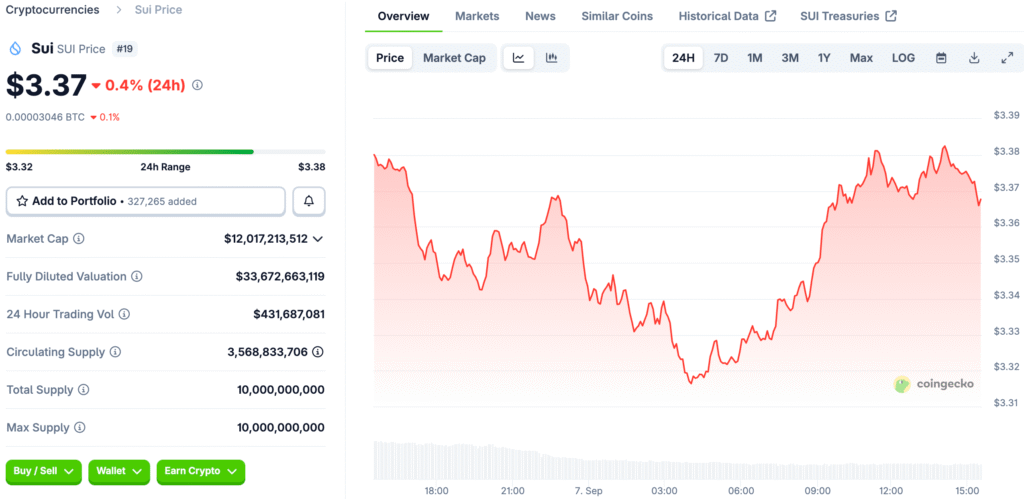Click Historical Data external link icon
Viewport: 1024px width, 499px height.
pos(771,16)
